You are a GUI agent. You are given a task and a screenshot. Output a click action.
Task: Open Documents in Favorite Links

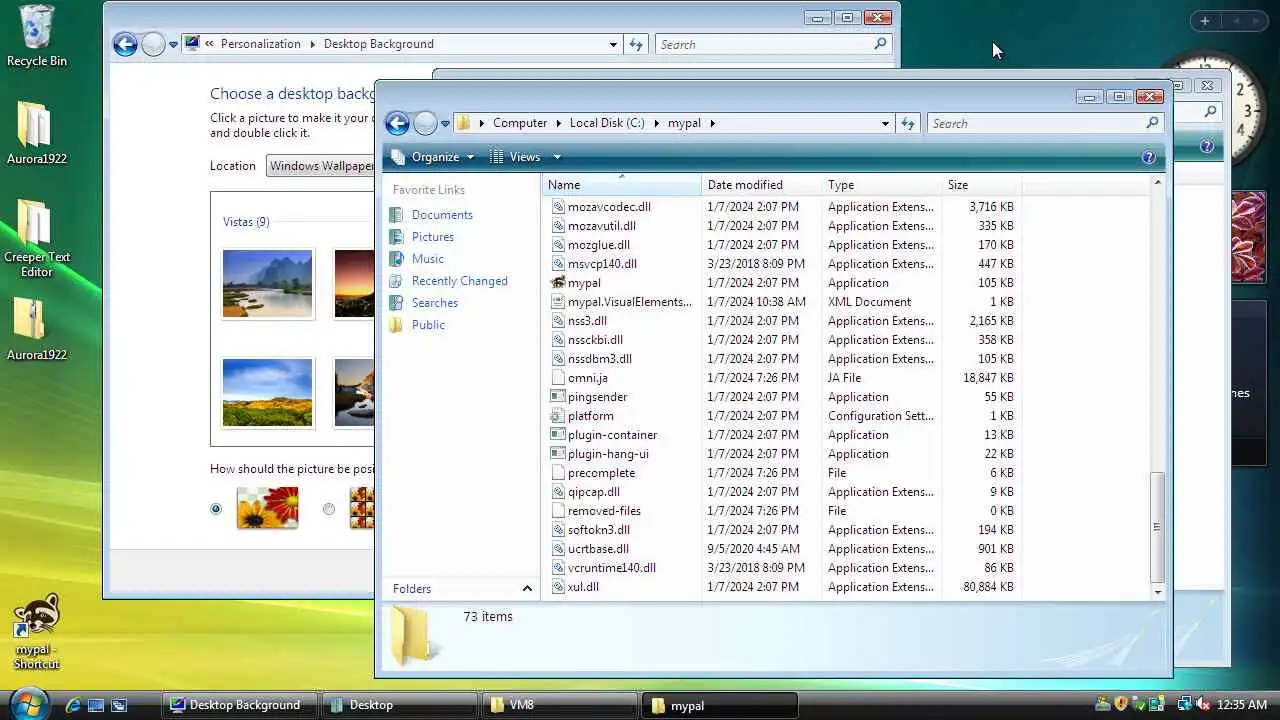point(442,215)
